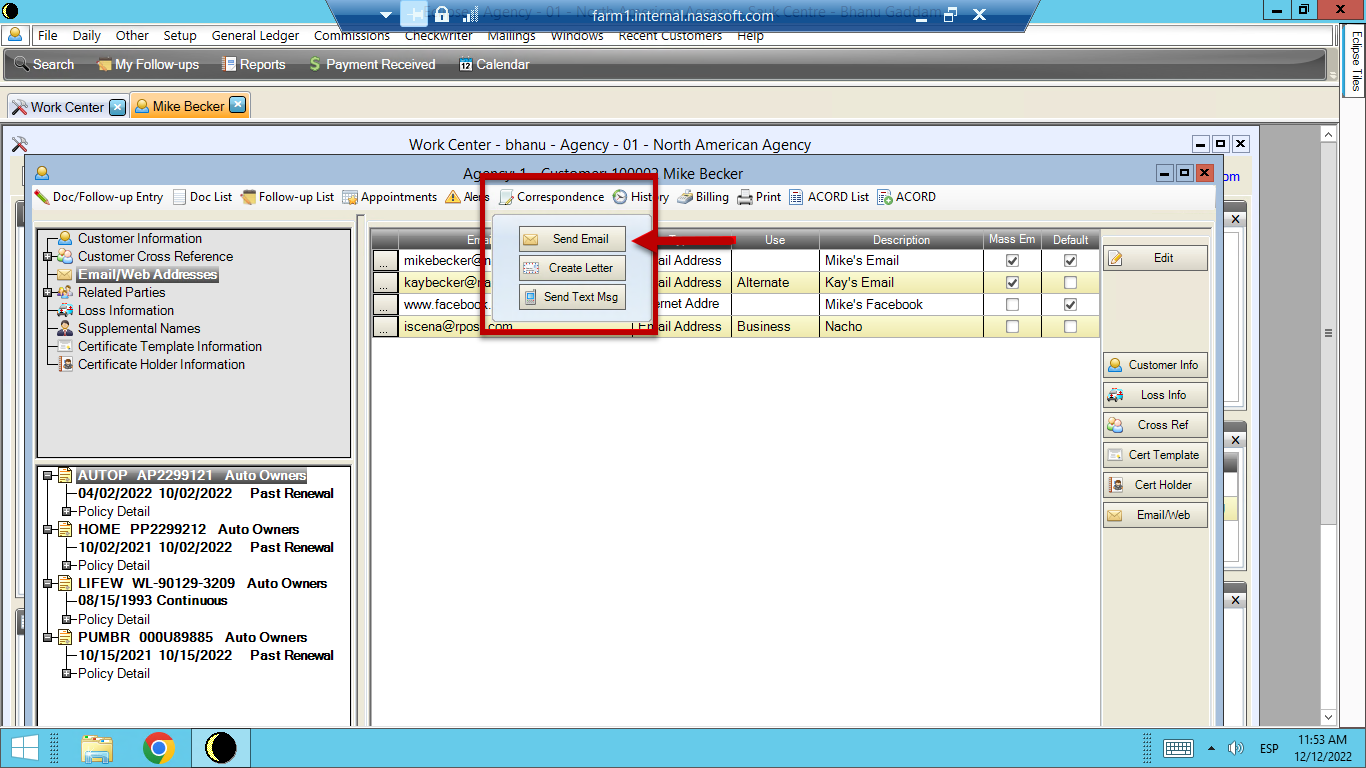The width and height of the screenshot is (1366, 768).
Task: Click the Cert Holder side button
Action: (1155, 485)
